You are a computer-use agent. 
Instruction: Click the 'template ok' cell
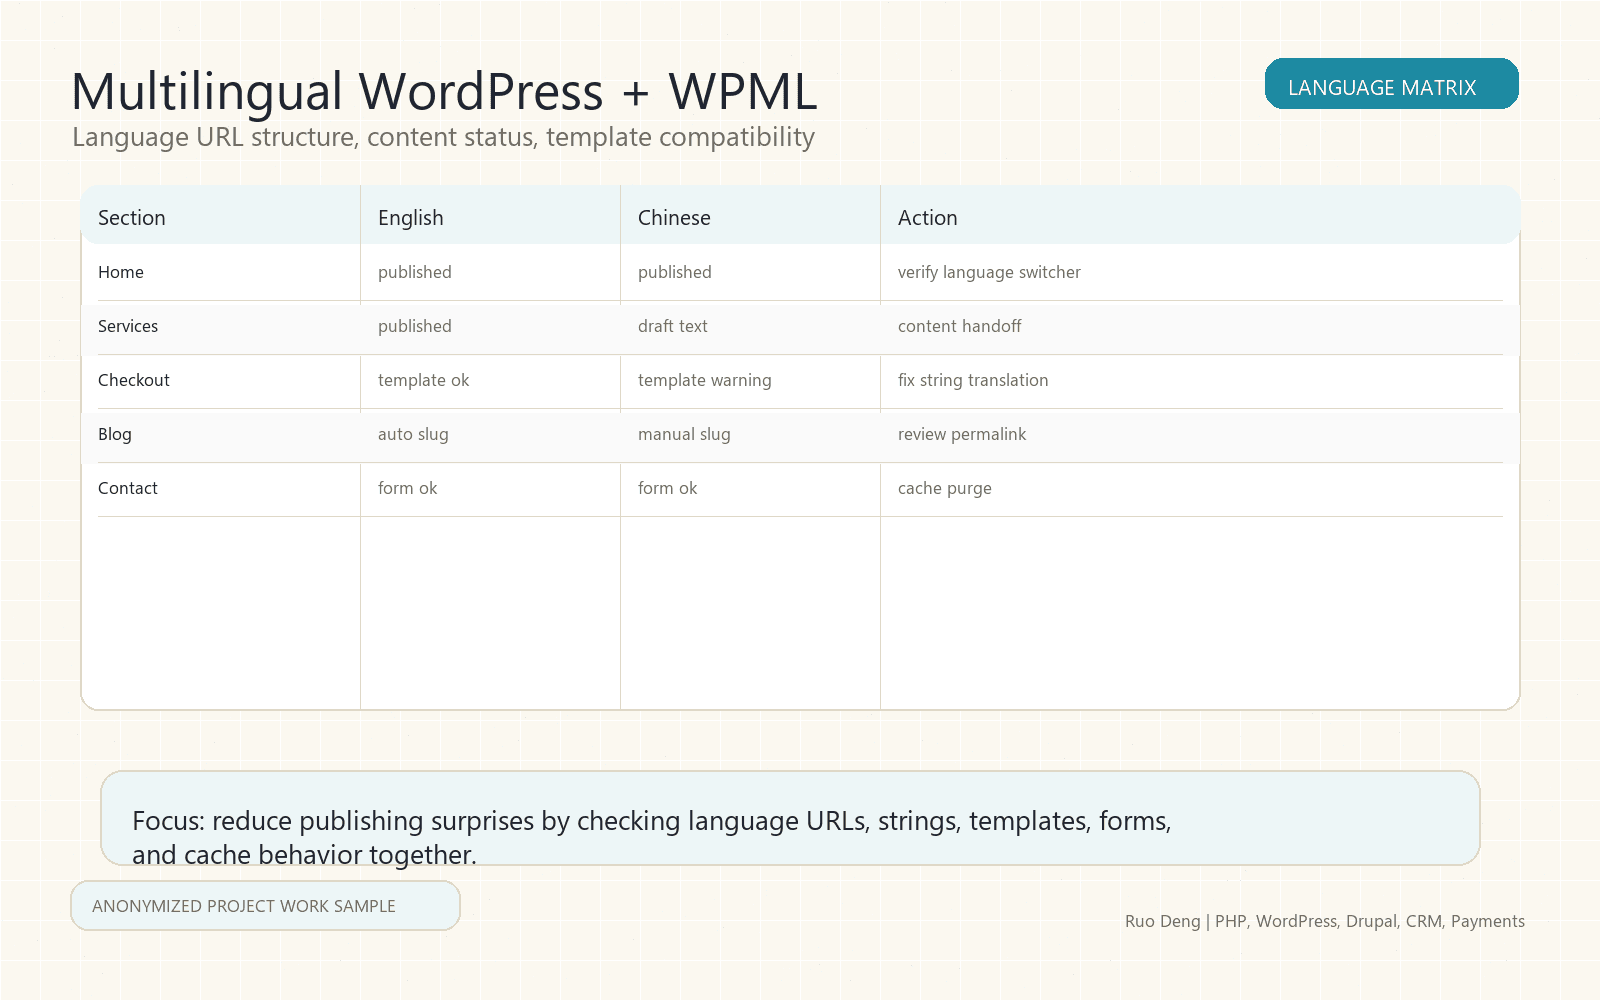pyautogui.click(x=424, y=380)
